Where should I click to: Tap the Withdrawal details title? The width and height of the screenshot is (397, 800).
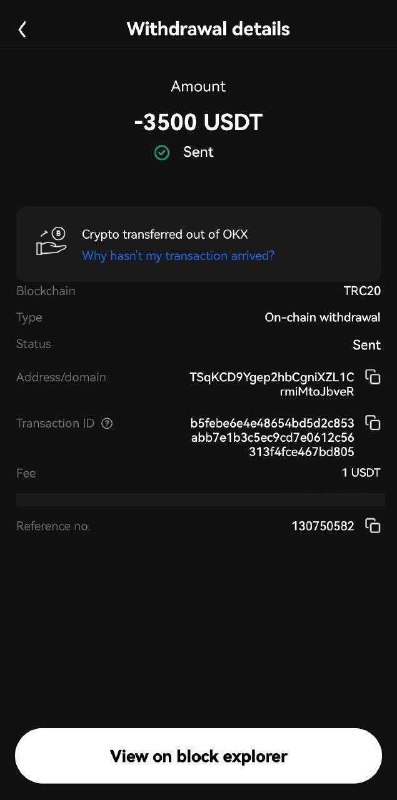point(208,29)
